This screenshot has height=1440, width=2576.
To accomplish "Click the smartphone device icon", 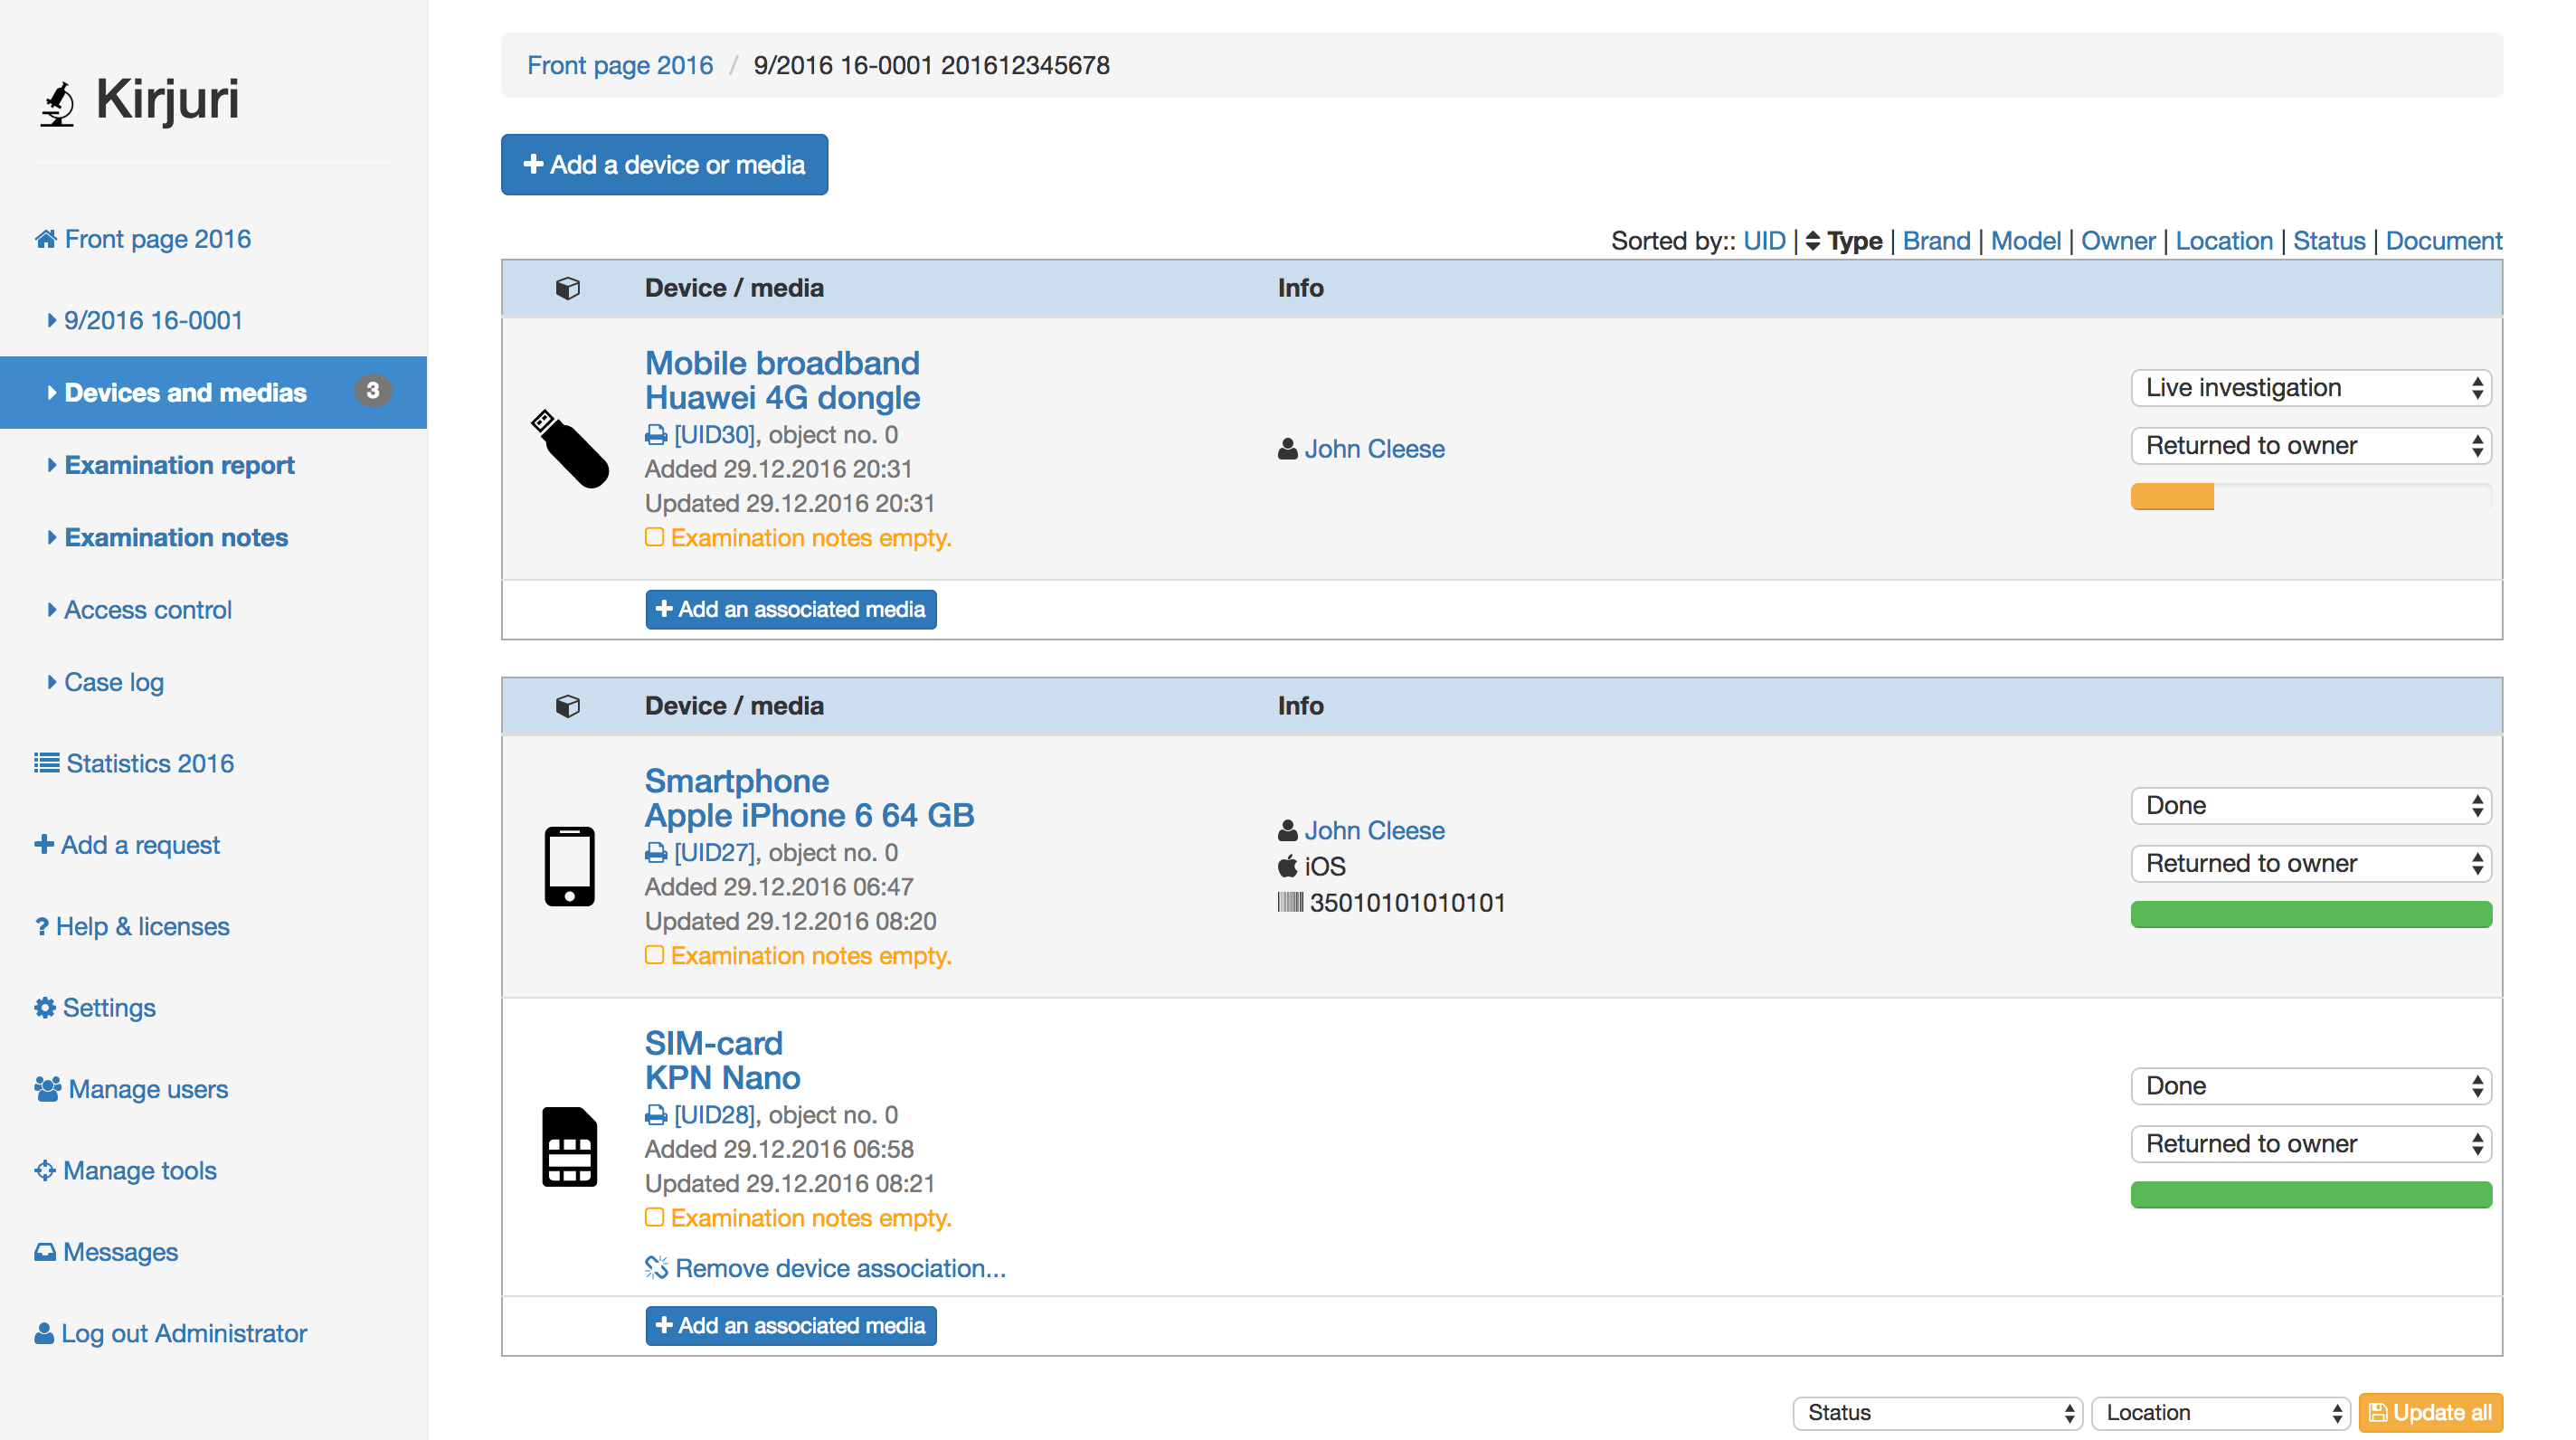I will point(569,866).
